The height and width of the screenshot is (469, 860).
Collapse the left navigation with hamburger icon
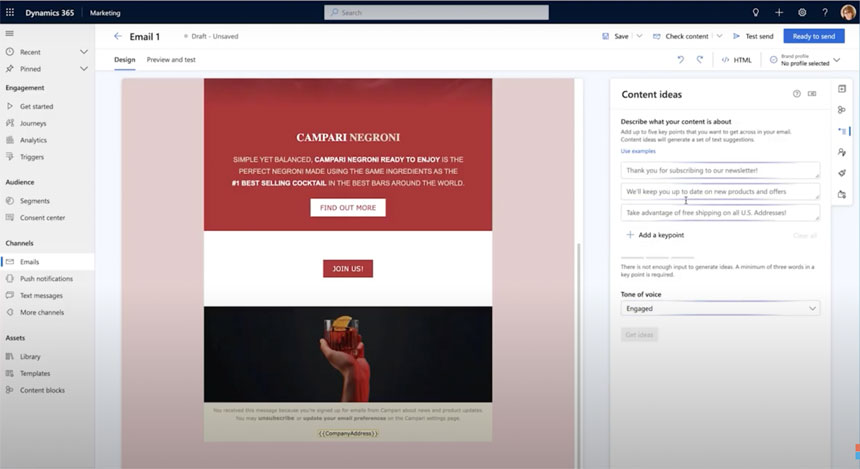click(x=10, y=33)
